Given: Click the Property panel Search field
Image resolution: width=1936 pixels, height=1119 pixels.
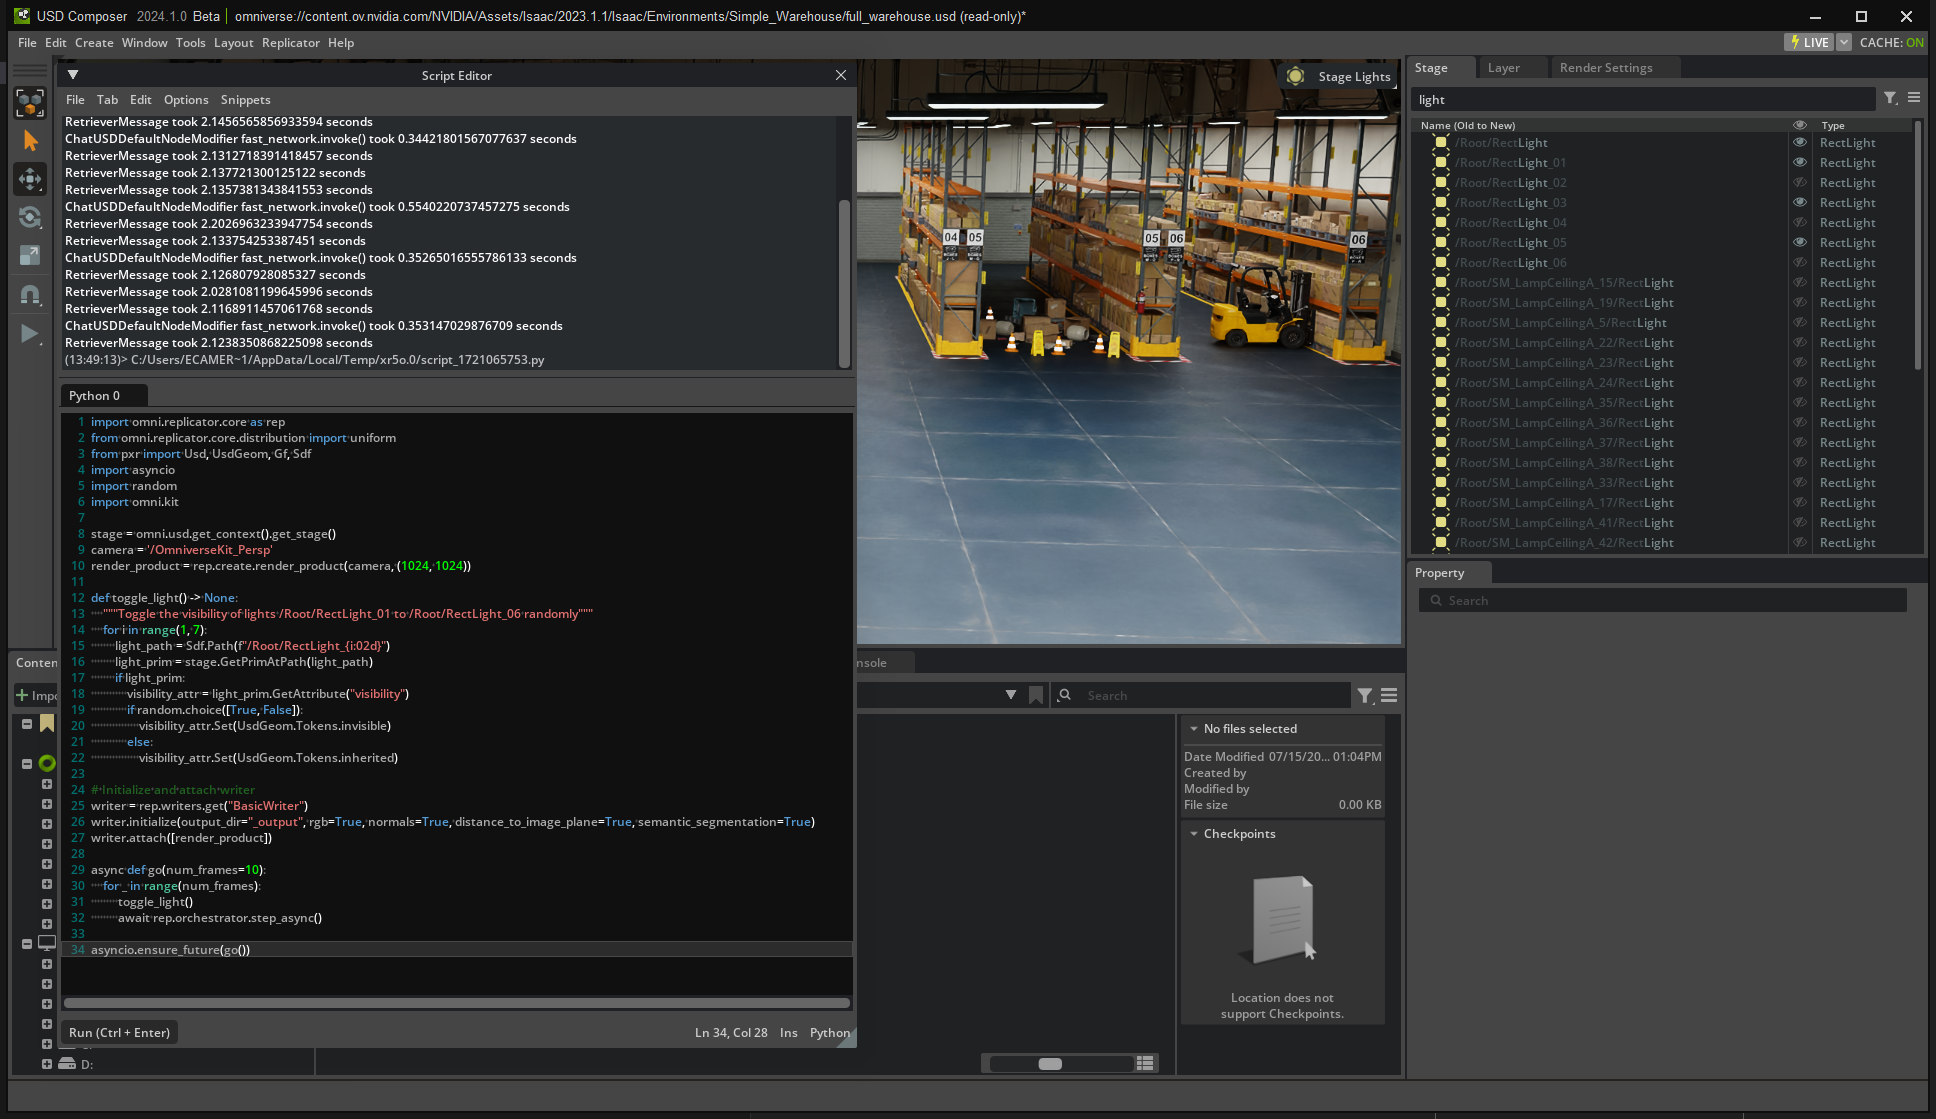Looking at the screenshot, I should pos(1663,600).
